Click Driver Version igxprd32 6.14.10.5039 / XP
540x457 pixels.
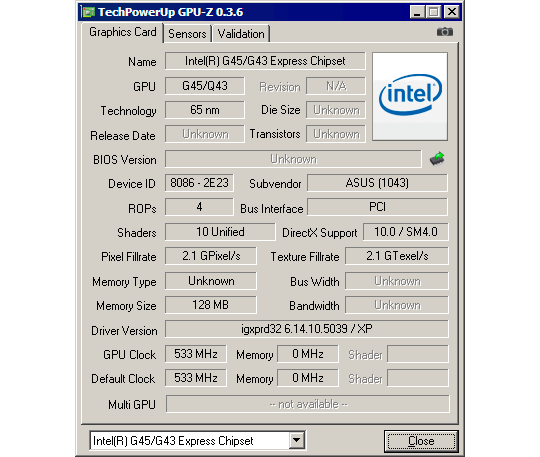(x=307, y=329)
